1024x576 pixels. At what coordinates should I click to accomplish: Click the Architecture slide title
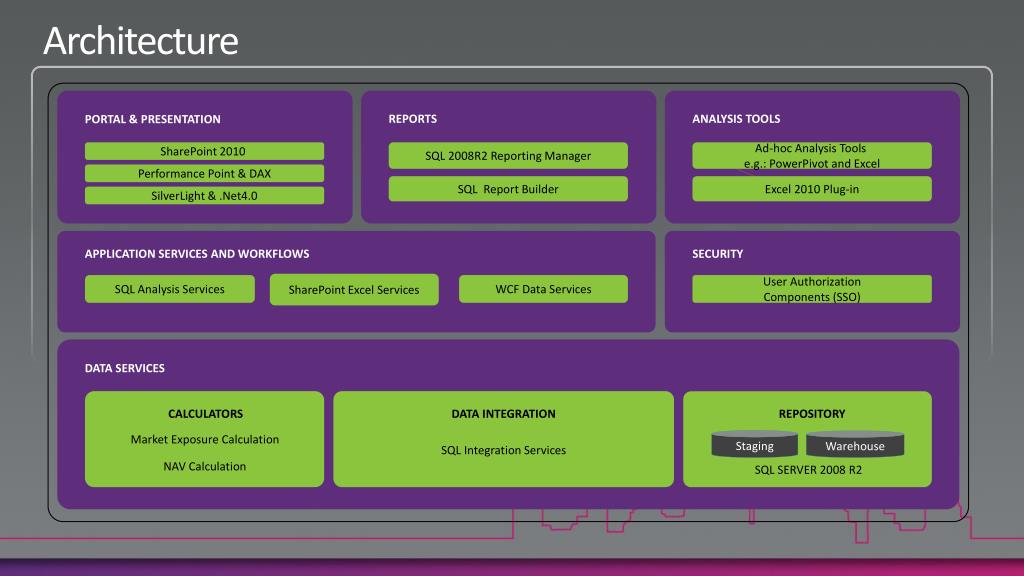(141, 40)
